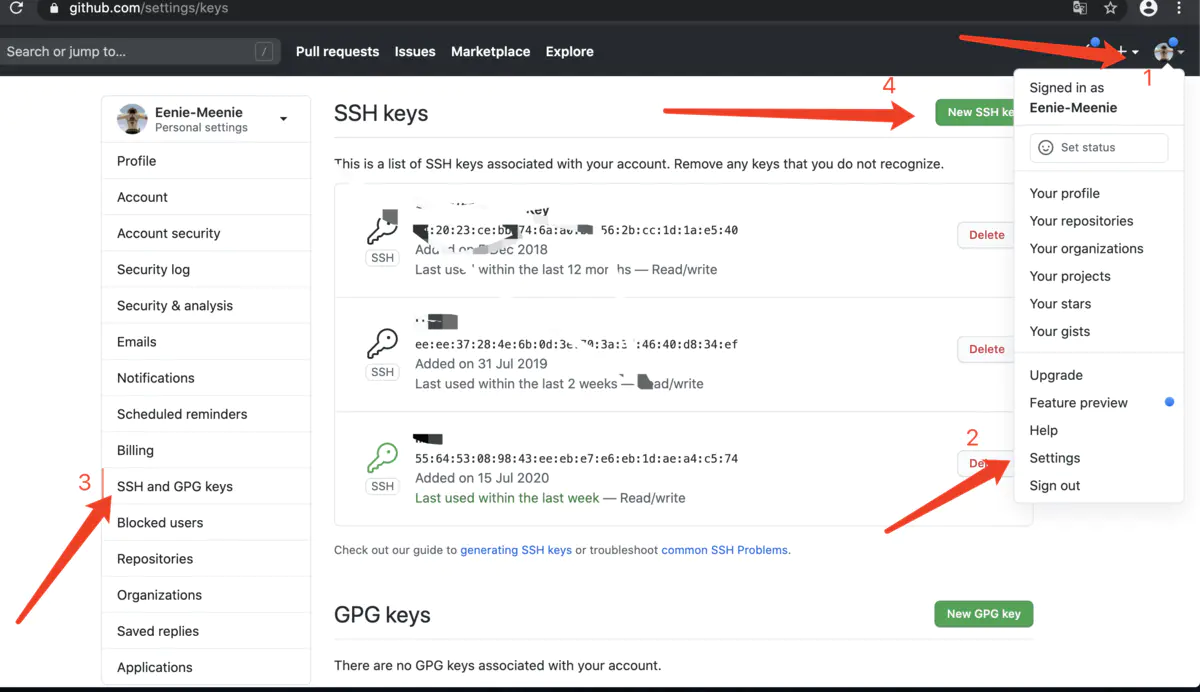Click the 'Added on 15 Jul 2020' text
Screen dimensions: 1200x692
pyautogui.click(x=482, y=478)
